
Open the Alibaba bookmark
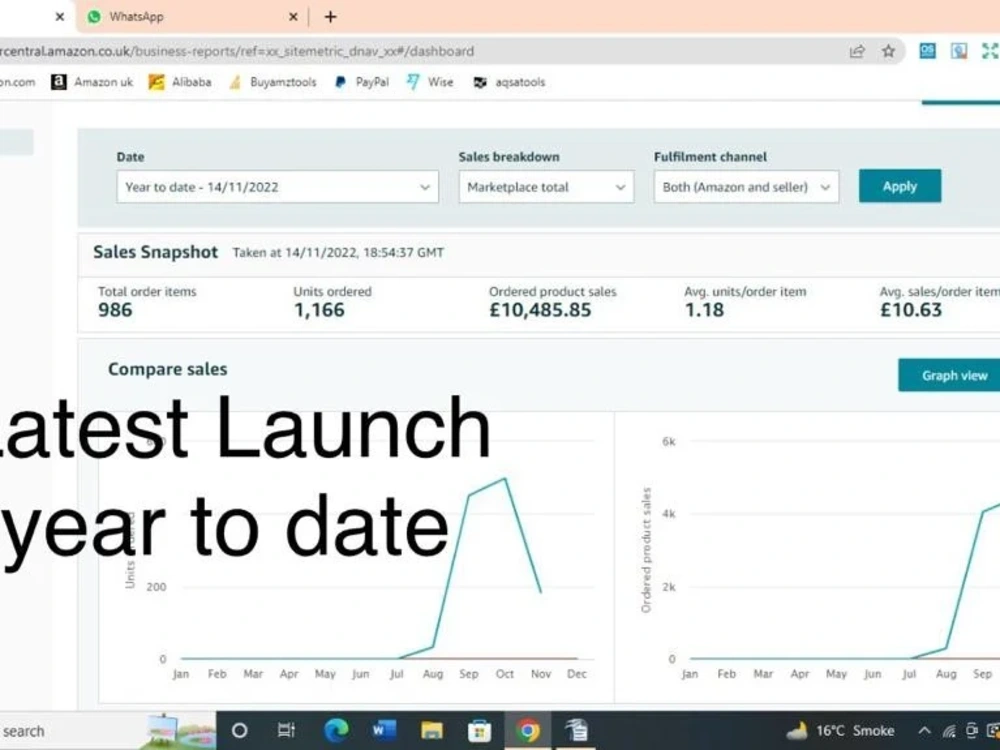pos(180,82)
